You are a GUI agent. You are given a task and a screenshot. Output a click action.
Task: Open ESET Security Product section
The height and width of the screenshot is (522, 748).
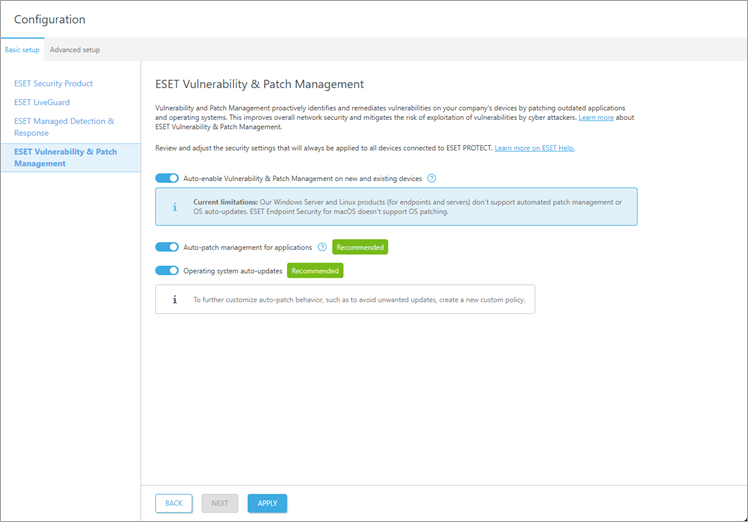tap(53, 84)
